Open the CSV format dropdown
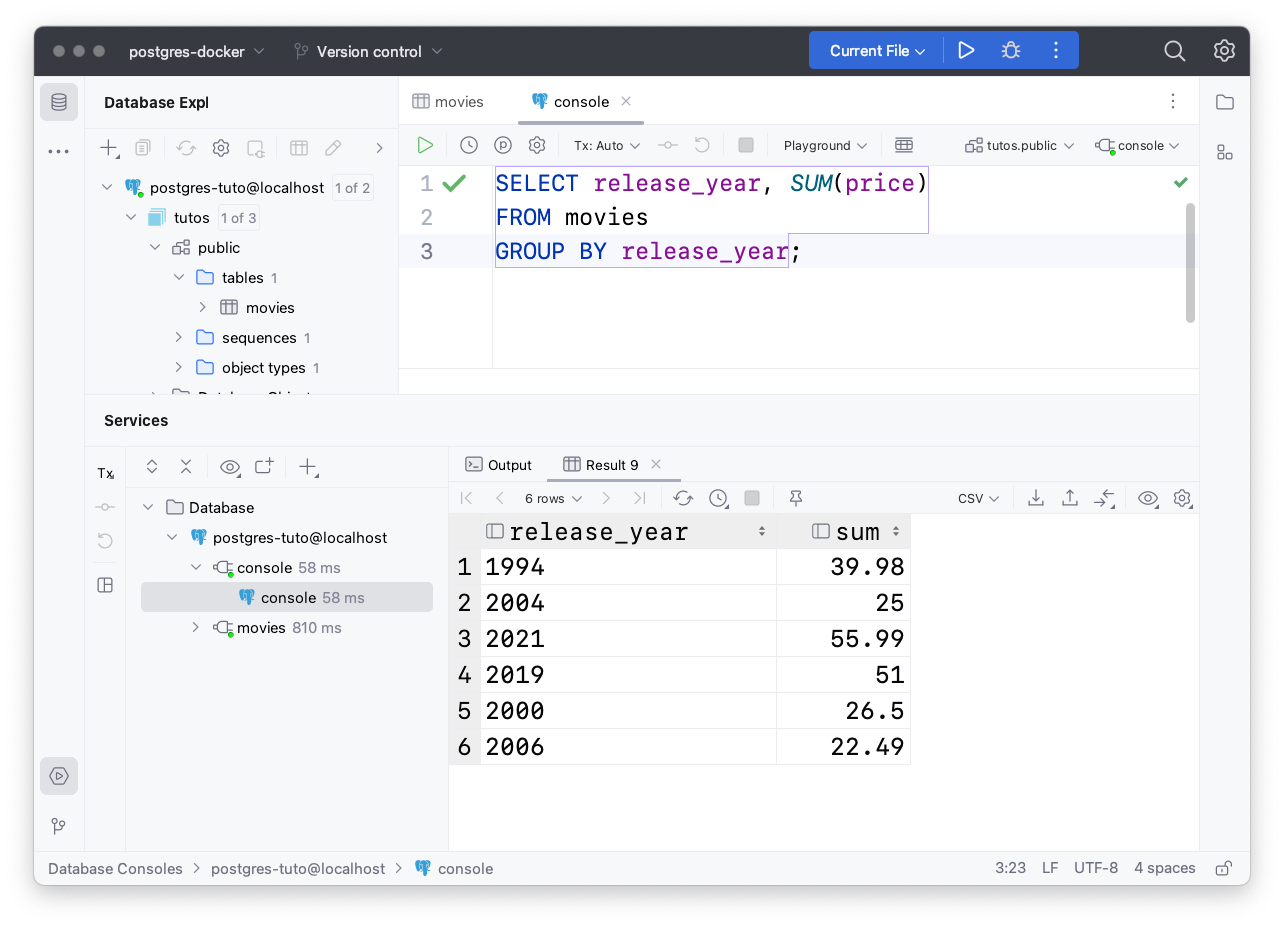The height and width of the screenshot is (927, 1284). click(978, 498)
